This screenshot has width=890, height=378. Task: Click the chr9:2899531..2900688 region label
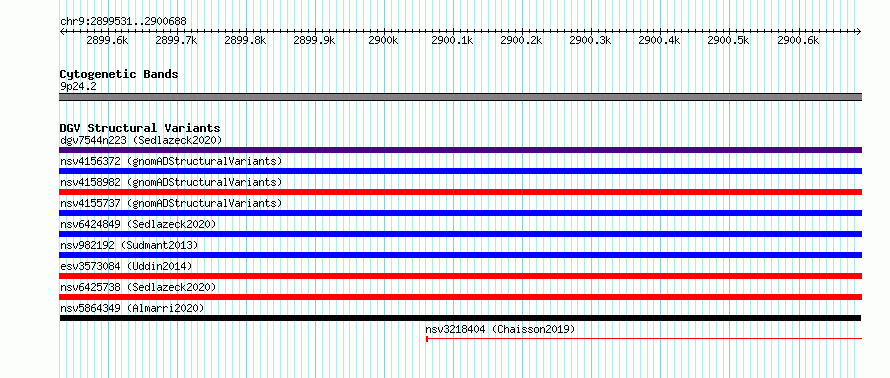coord(123,22)
